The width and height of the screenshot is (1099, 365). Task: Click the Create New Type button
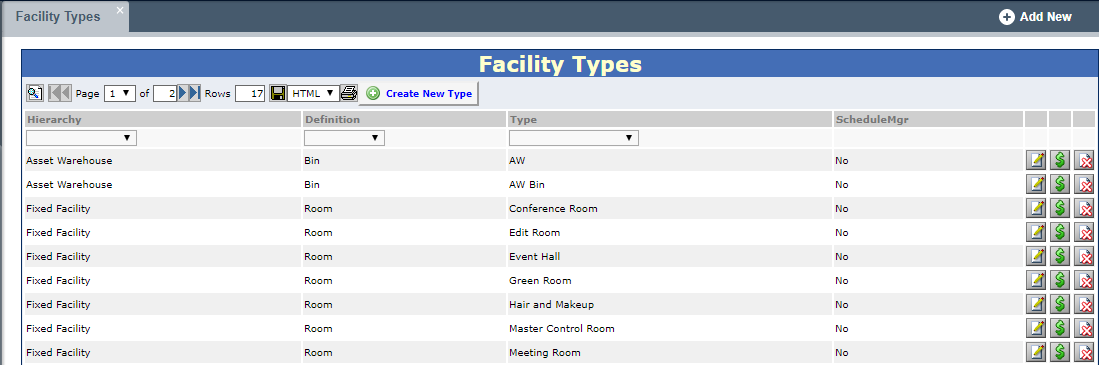[419, 93]
